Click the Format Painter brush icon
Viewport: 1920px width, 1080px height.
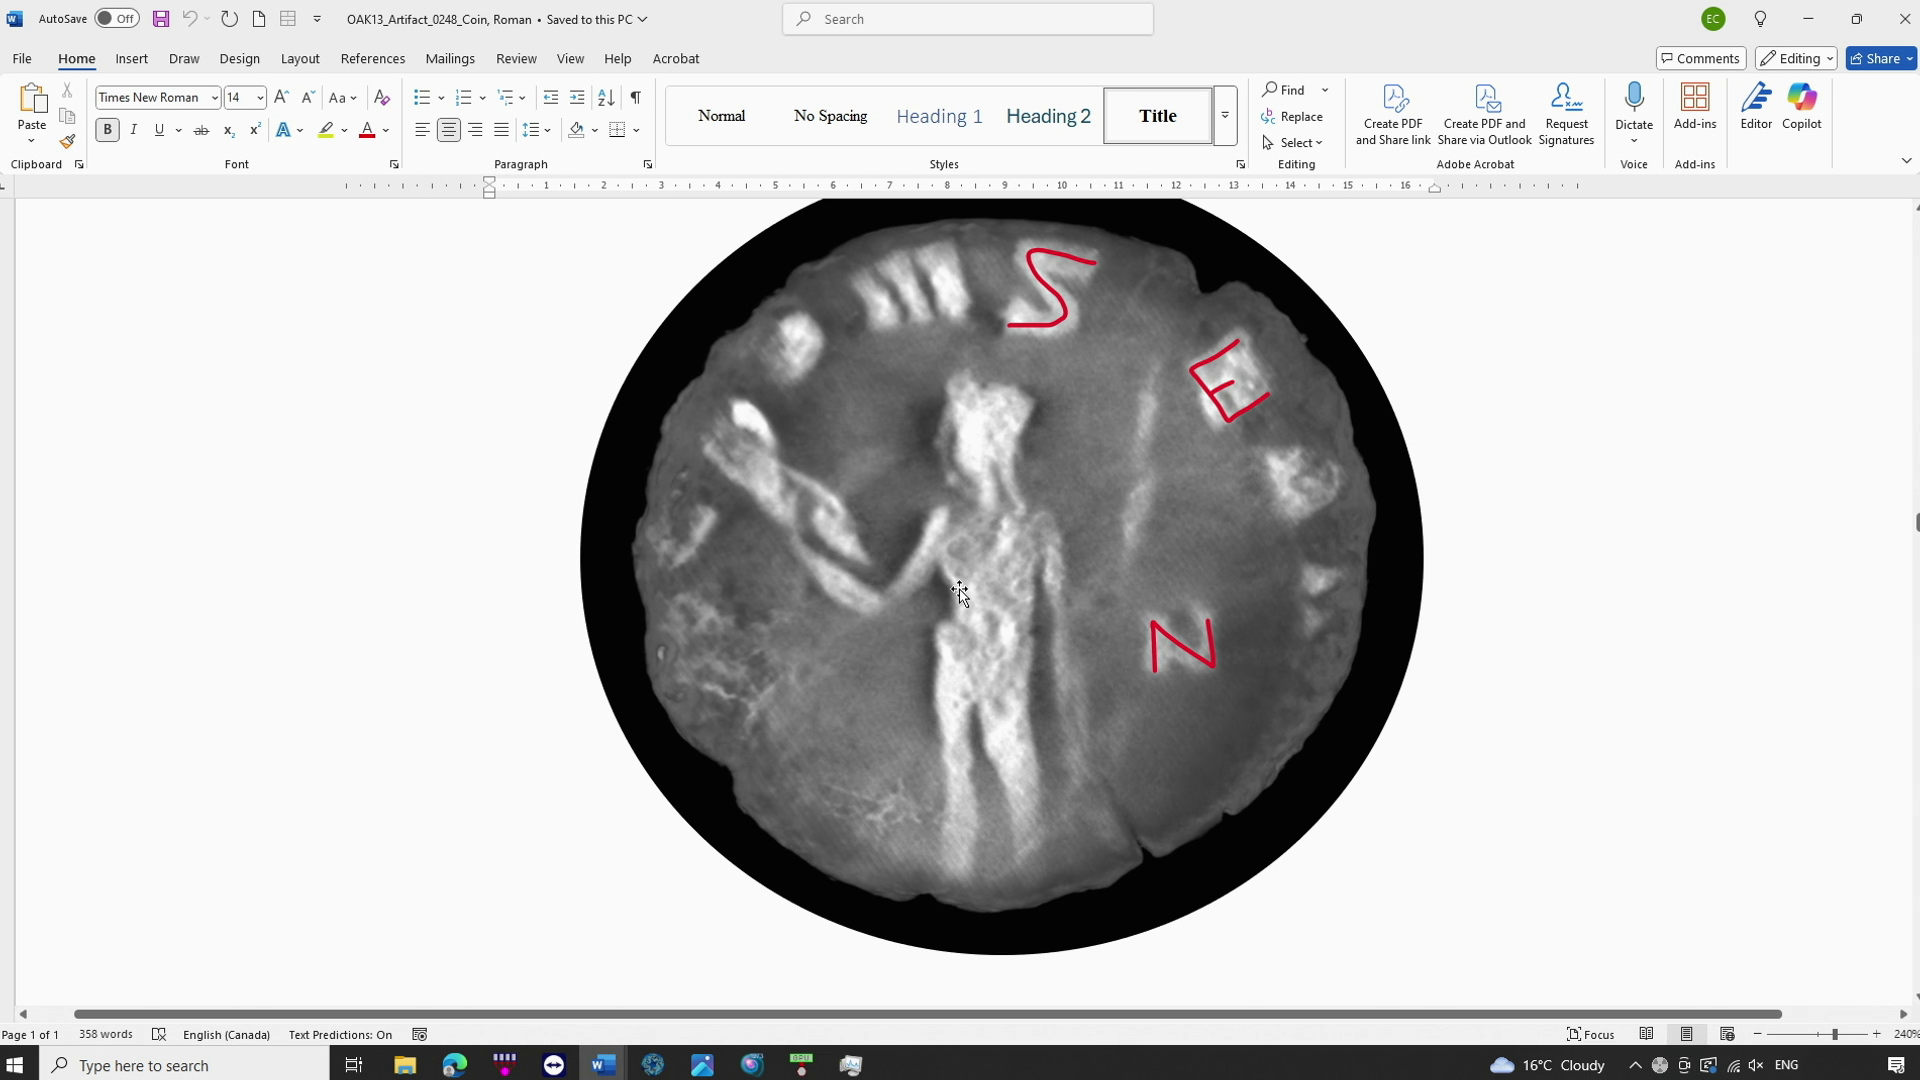pos(67,141)
